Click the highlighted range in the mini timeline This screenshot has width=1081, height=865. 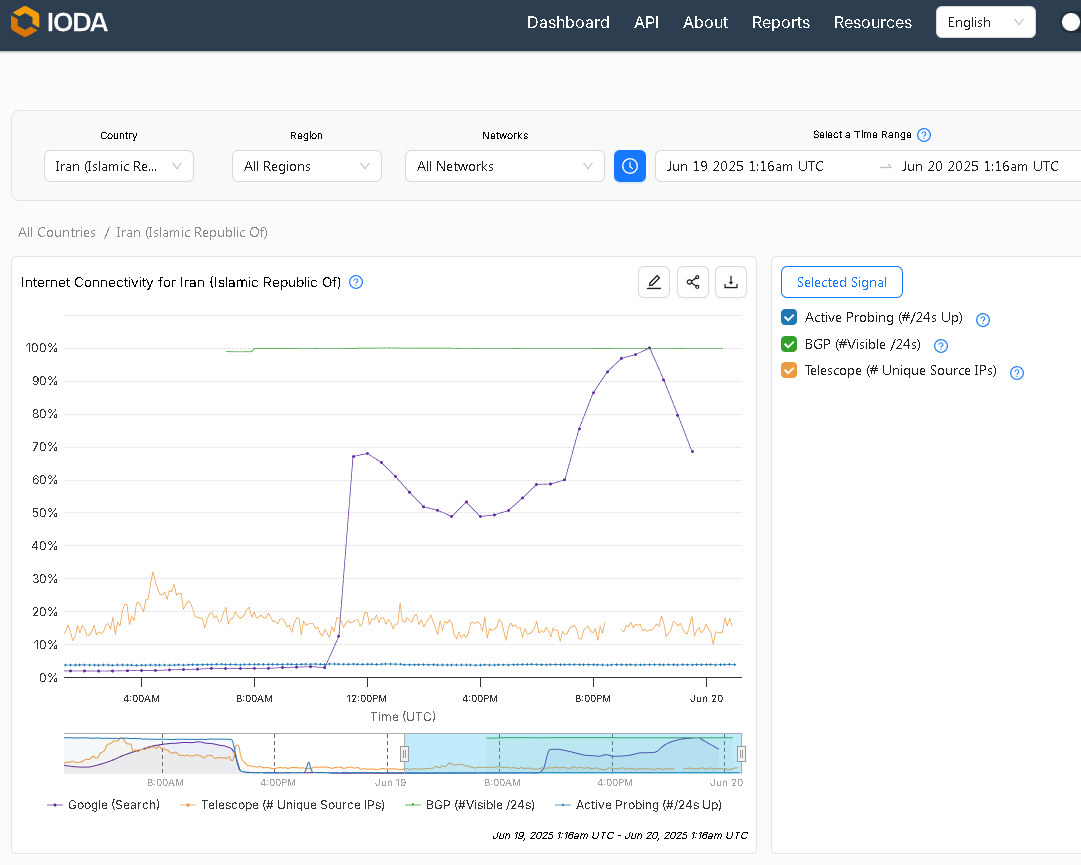click(x=573, y=753)
